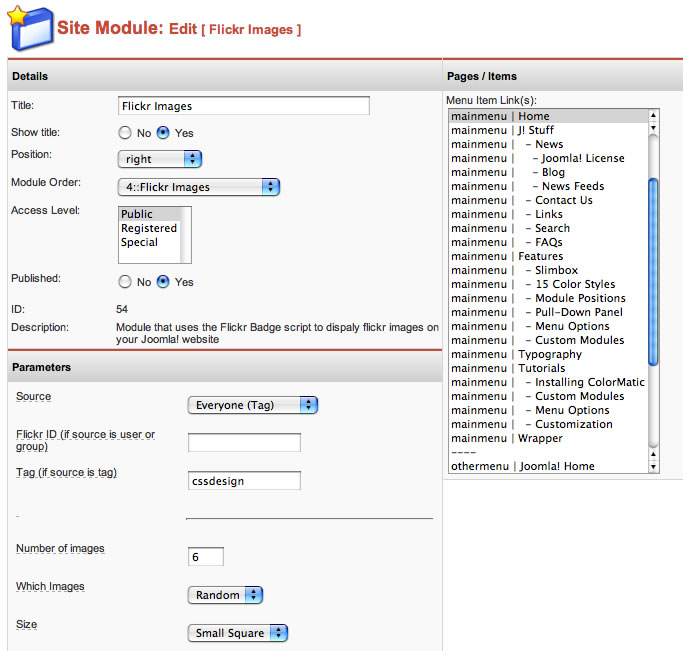Open the Position dropdown showing right
Screen dimensions: 683x651
(x=159, y=159)
